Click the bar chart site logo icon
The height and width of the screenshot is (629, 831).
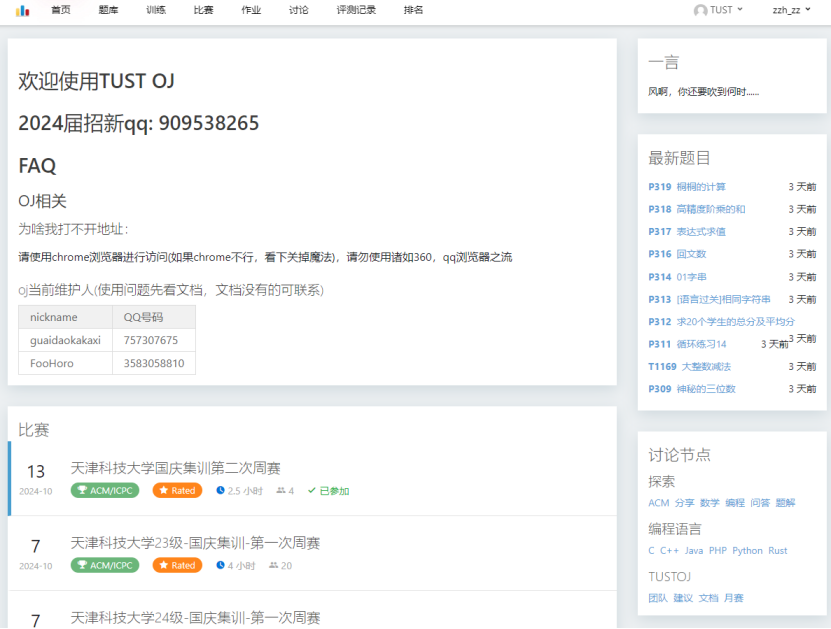[x=23, y=11]
